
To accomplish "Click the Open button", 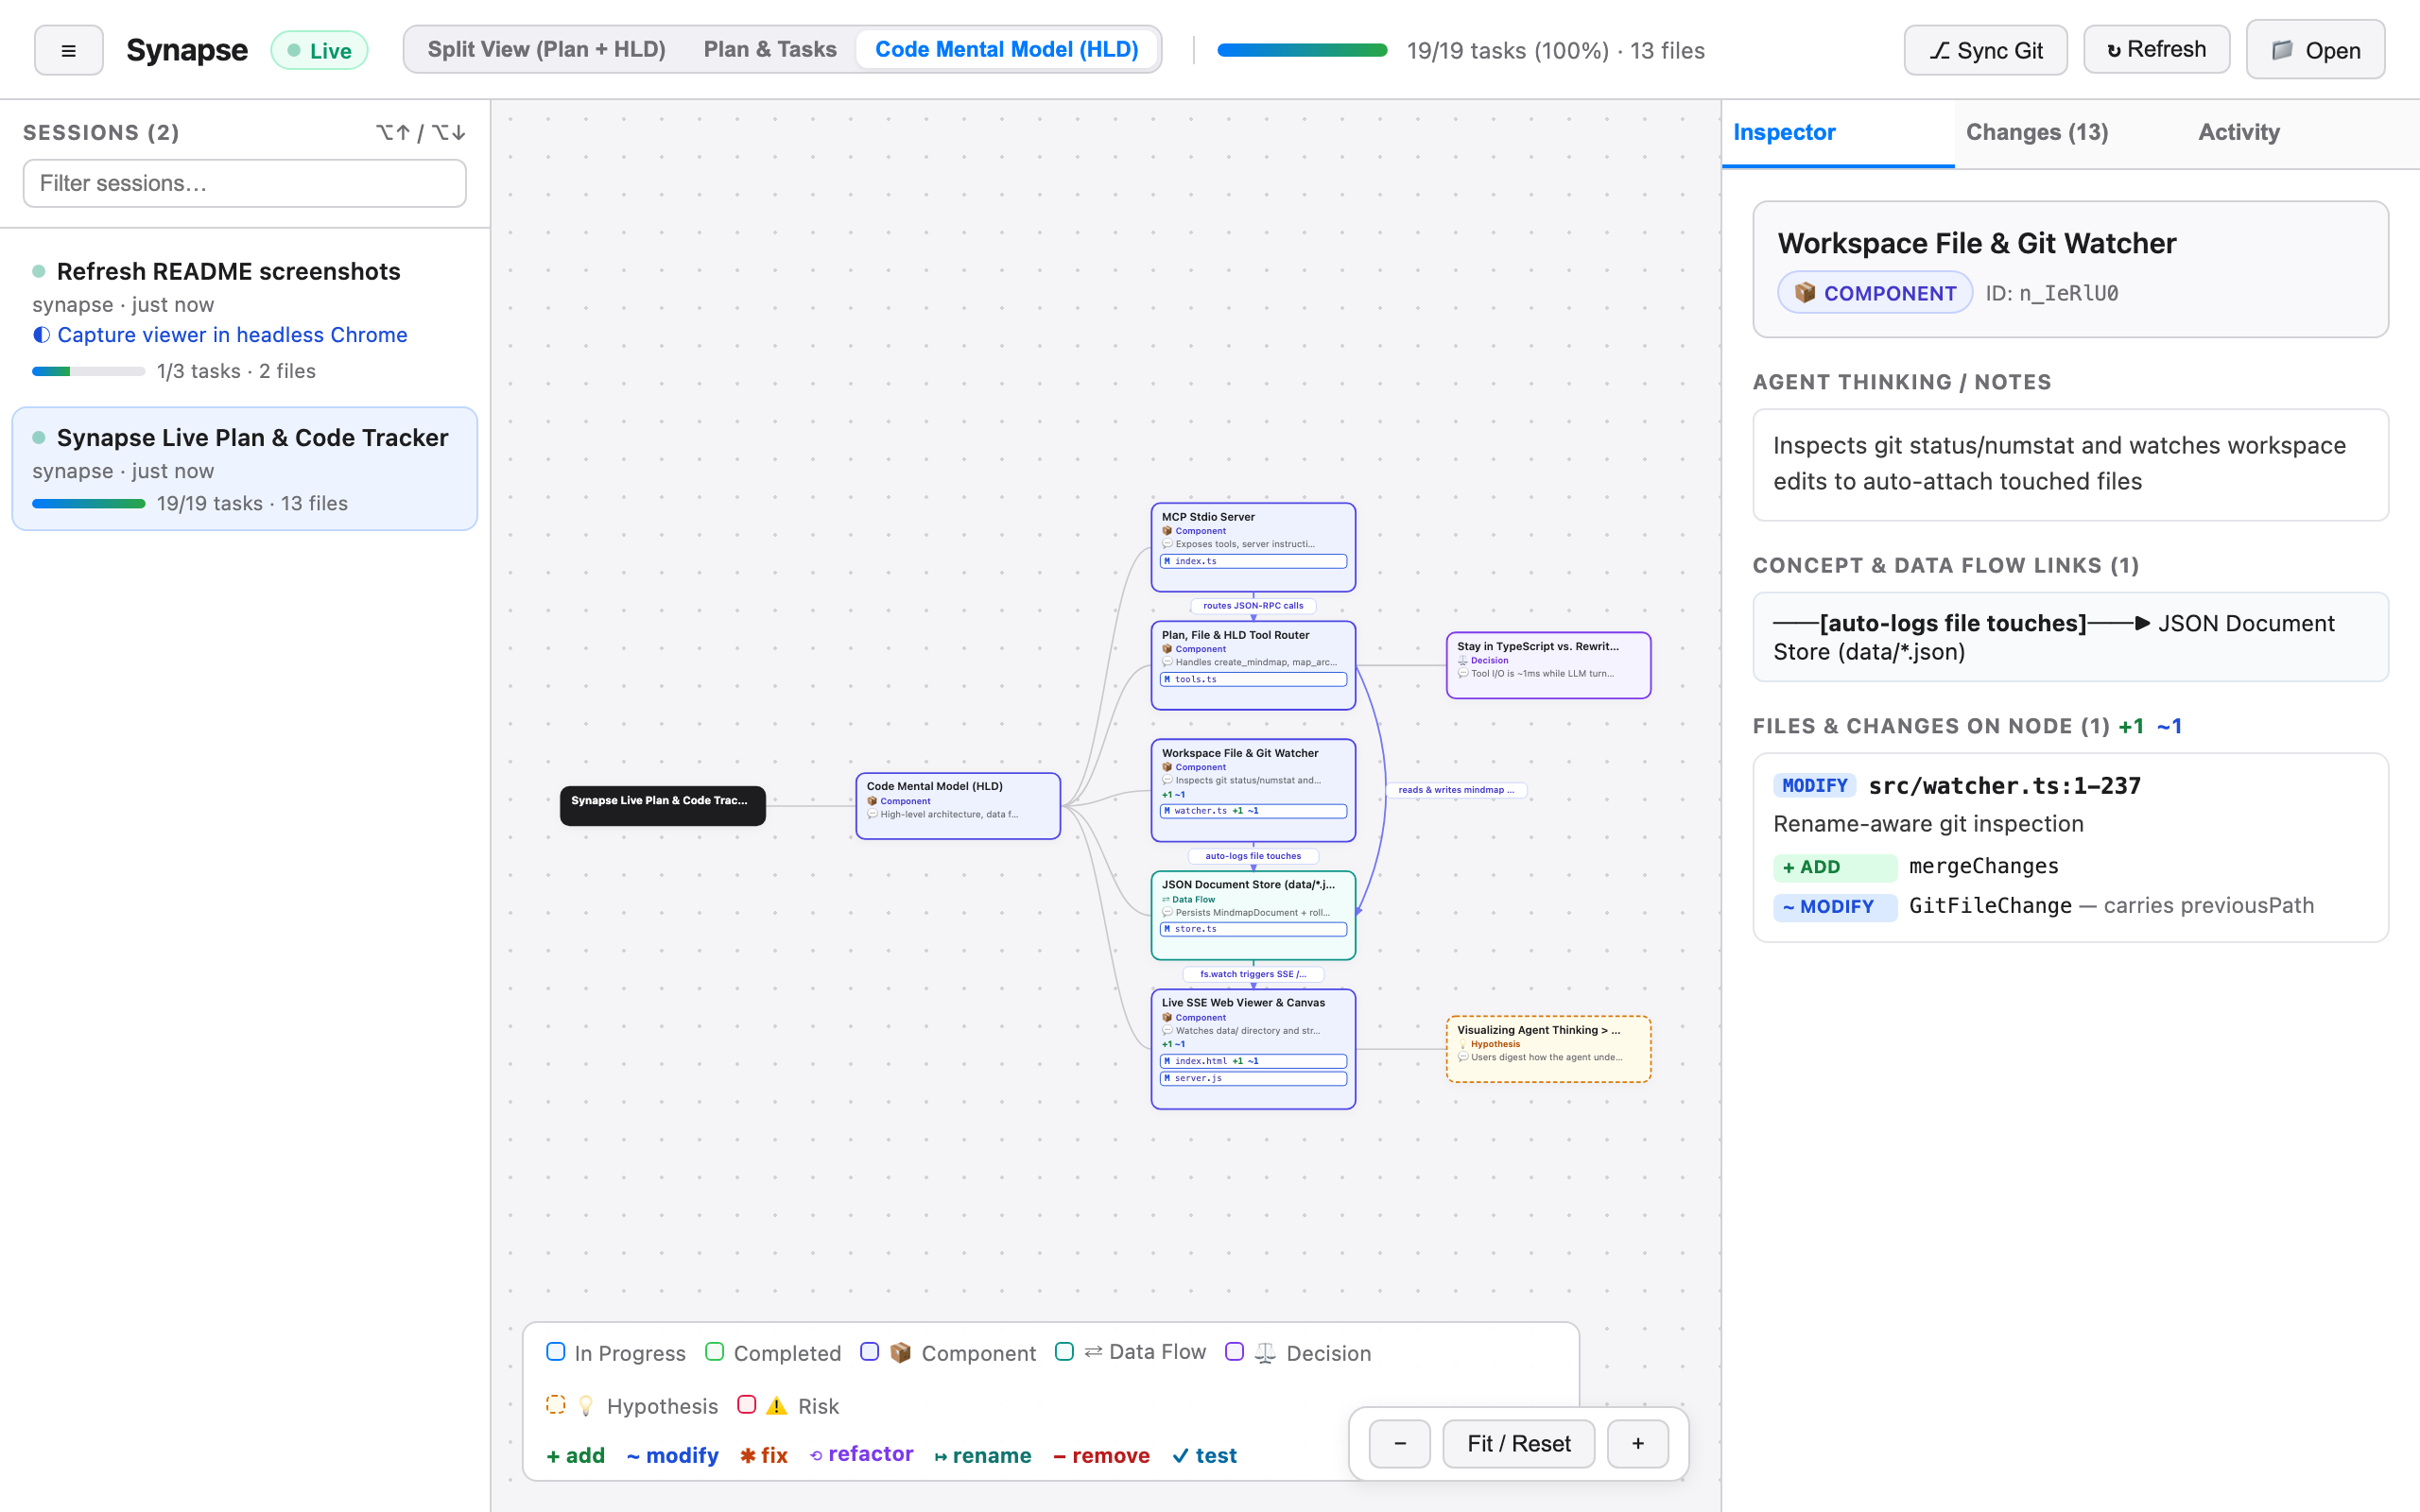I will pos(2315,50).
